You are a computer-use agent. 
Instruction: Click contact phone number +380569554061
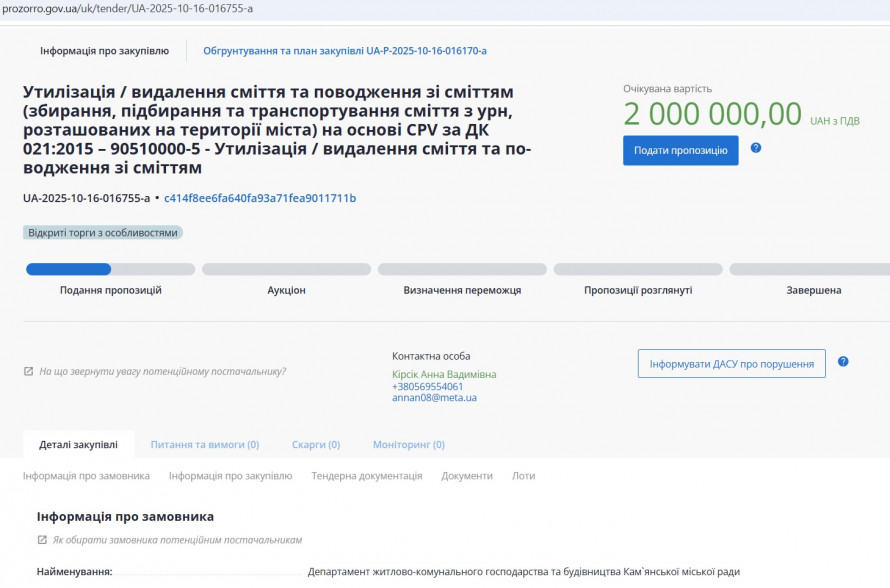point(427,386)
